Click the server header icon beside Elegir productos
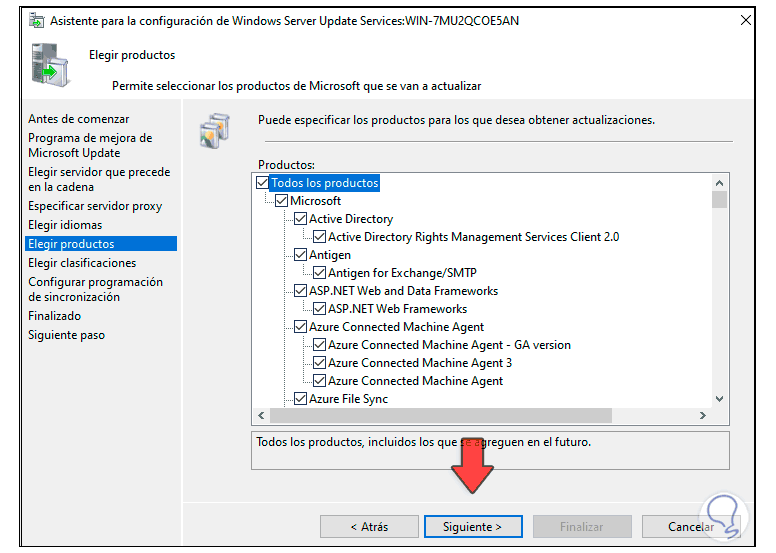This screenshot has width=776, height=553. (x=50, y=65)
